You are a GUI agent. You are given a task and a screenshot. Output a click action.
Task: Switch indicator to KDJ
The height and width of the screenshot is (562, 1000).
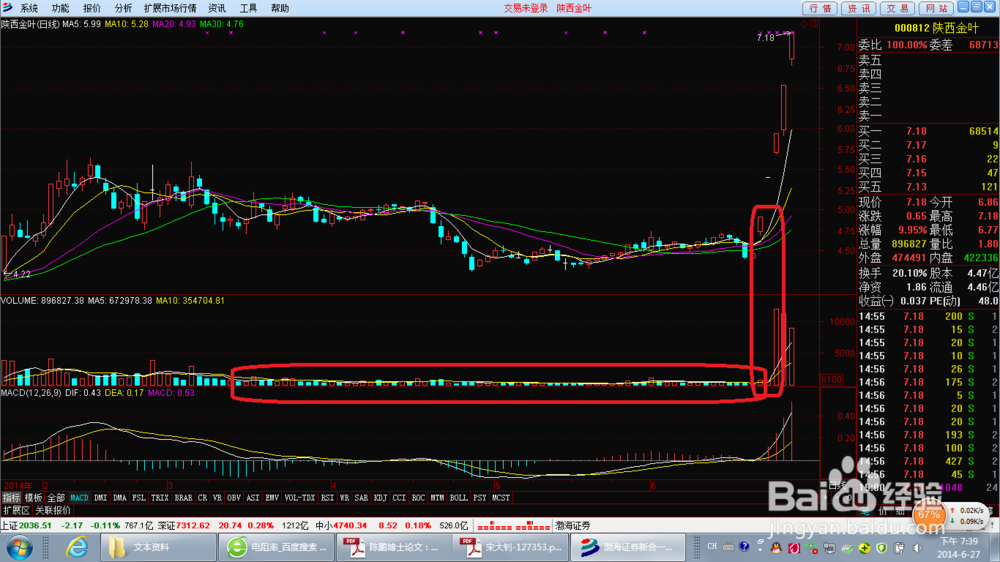(380, 498)
